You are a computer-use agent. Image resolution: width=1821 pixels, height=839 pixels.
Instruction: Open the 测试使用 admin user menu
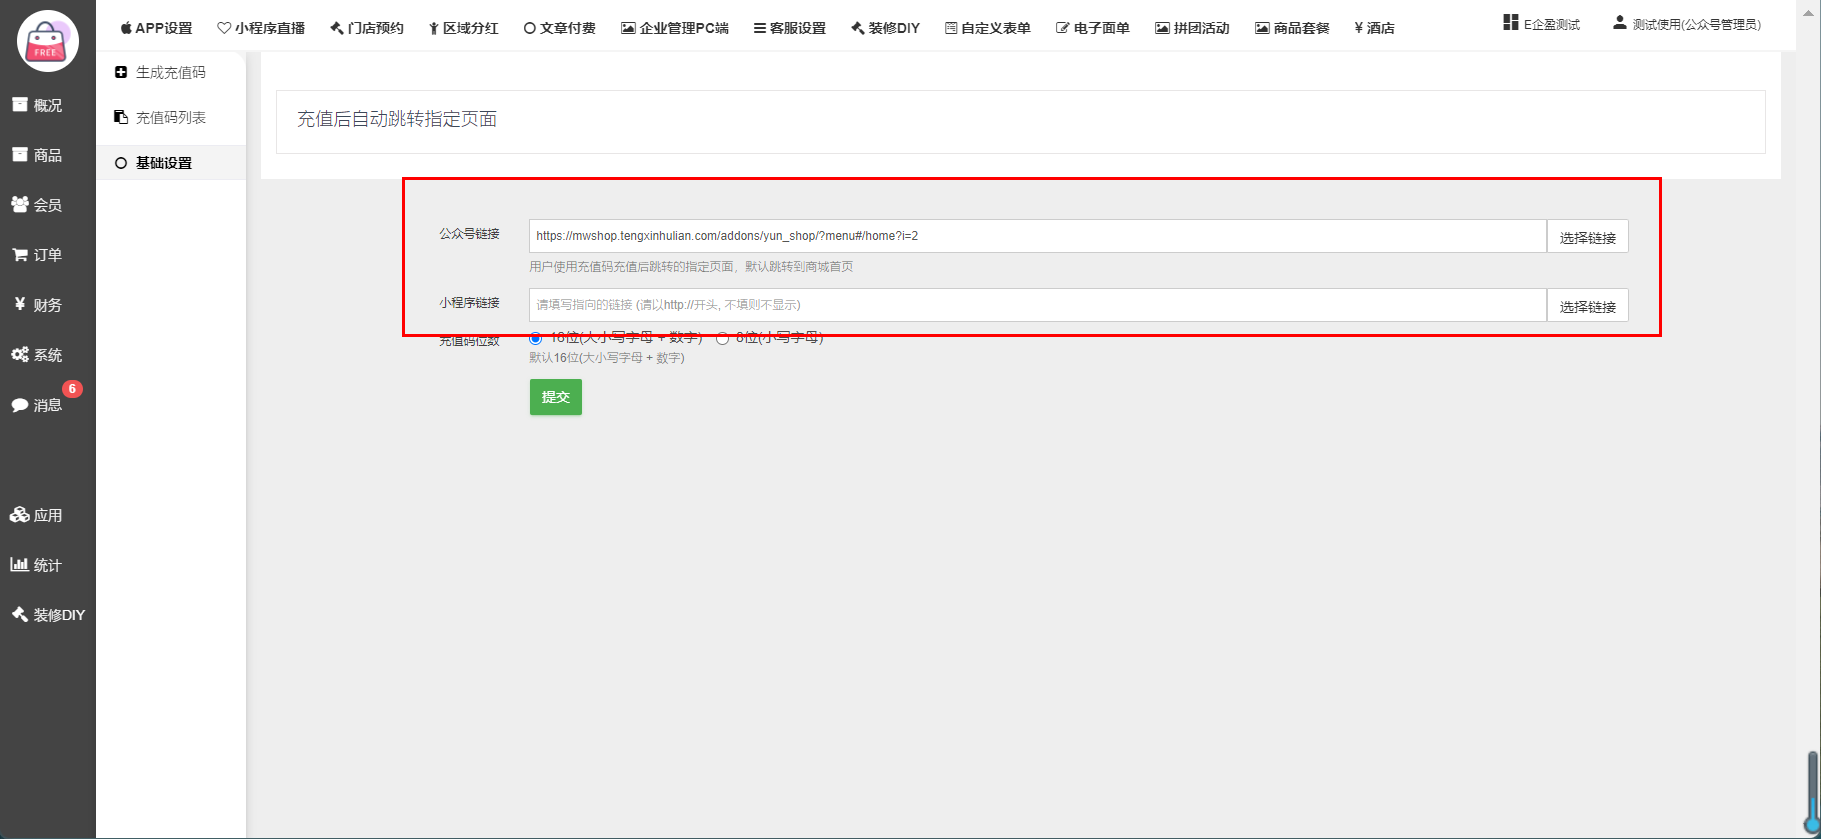coord(1687,24)
